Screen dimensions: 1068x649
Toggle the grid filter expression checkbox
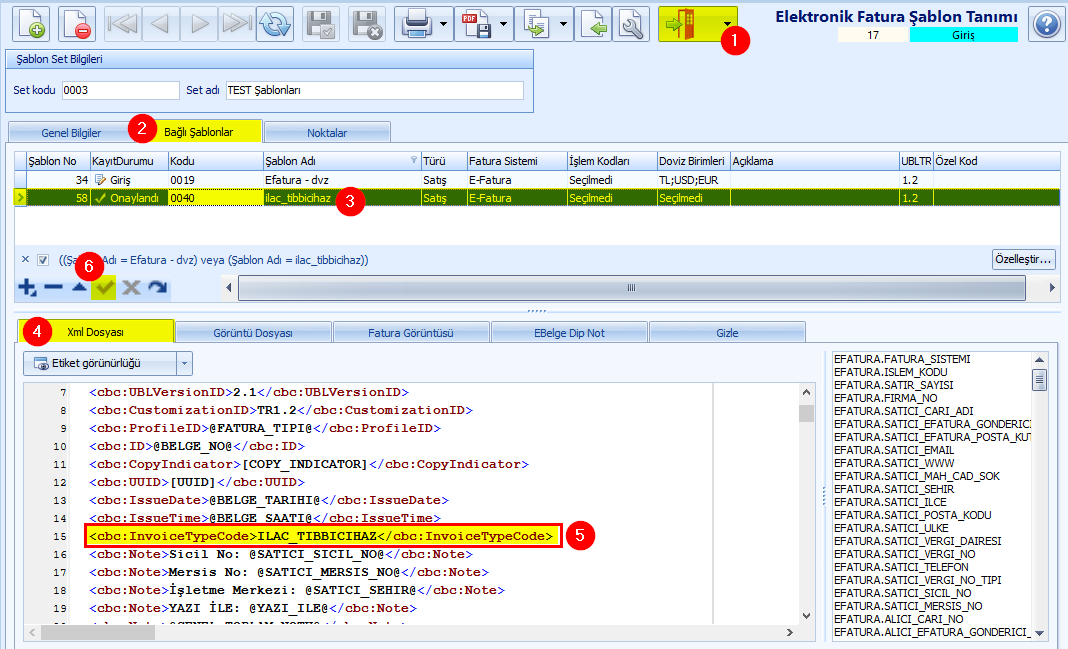[x=43, y=259]
